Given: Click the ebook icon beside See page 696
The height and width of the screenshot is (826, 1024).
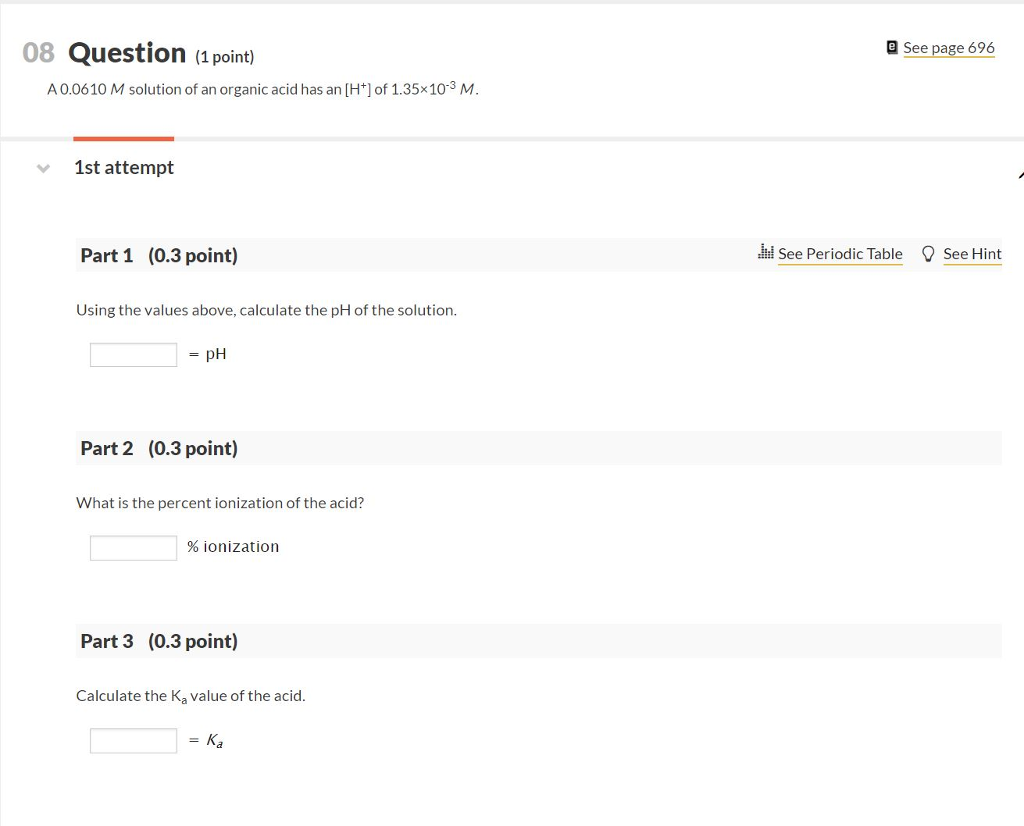Looking at the screenshot, I should [x=892, y=47].
